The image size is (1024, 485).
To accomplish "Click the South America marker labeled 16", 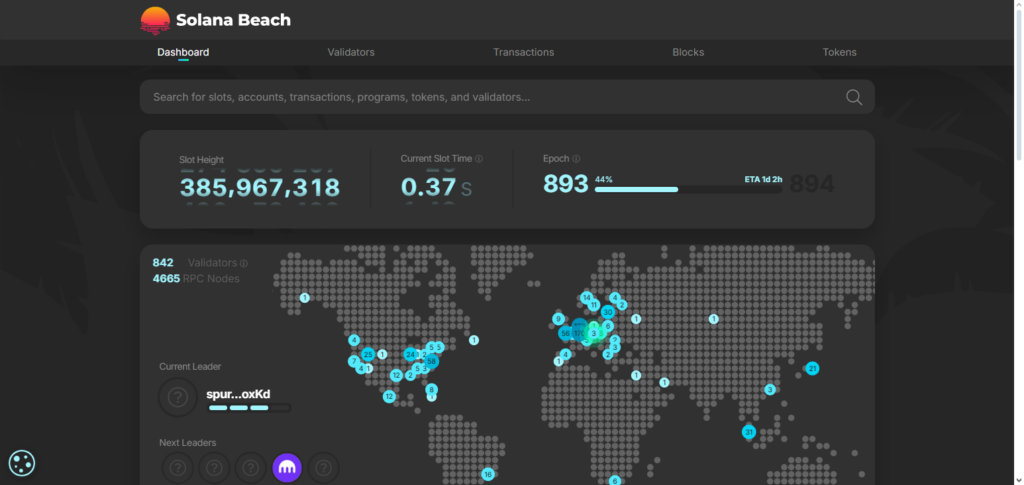I will [x=488, y=474].
